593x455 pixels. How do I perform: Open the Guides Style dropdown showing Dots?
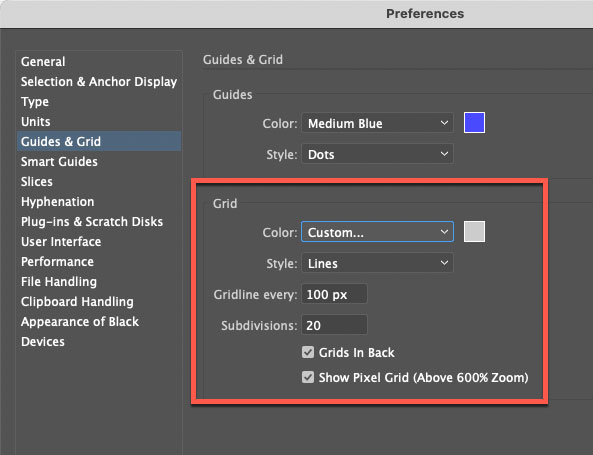[x=377, y=154]
